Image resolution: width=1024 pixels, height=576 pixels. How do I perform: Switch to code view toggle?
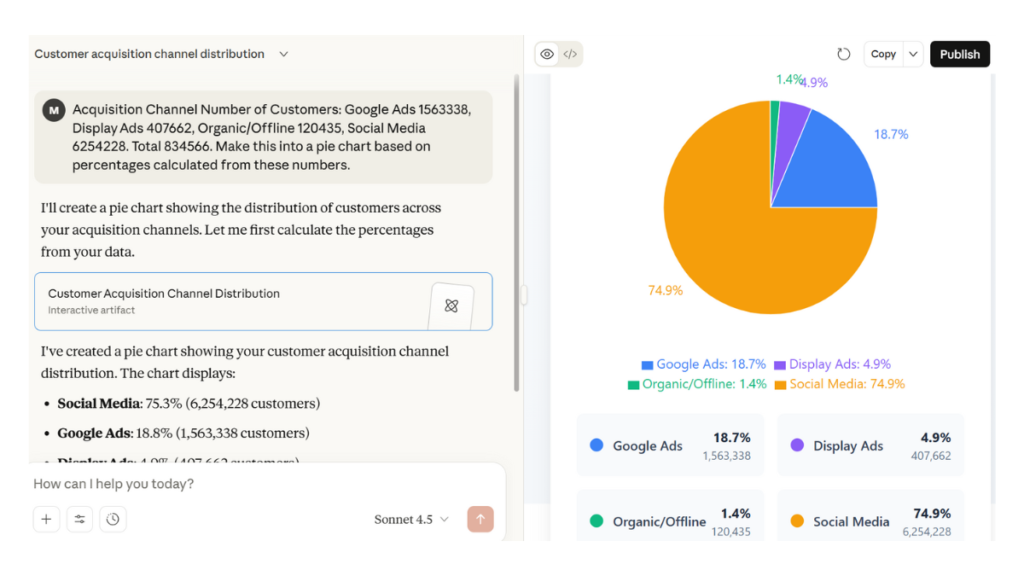570,54
